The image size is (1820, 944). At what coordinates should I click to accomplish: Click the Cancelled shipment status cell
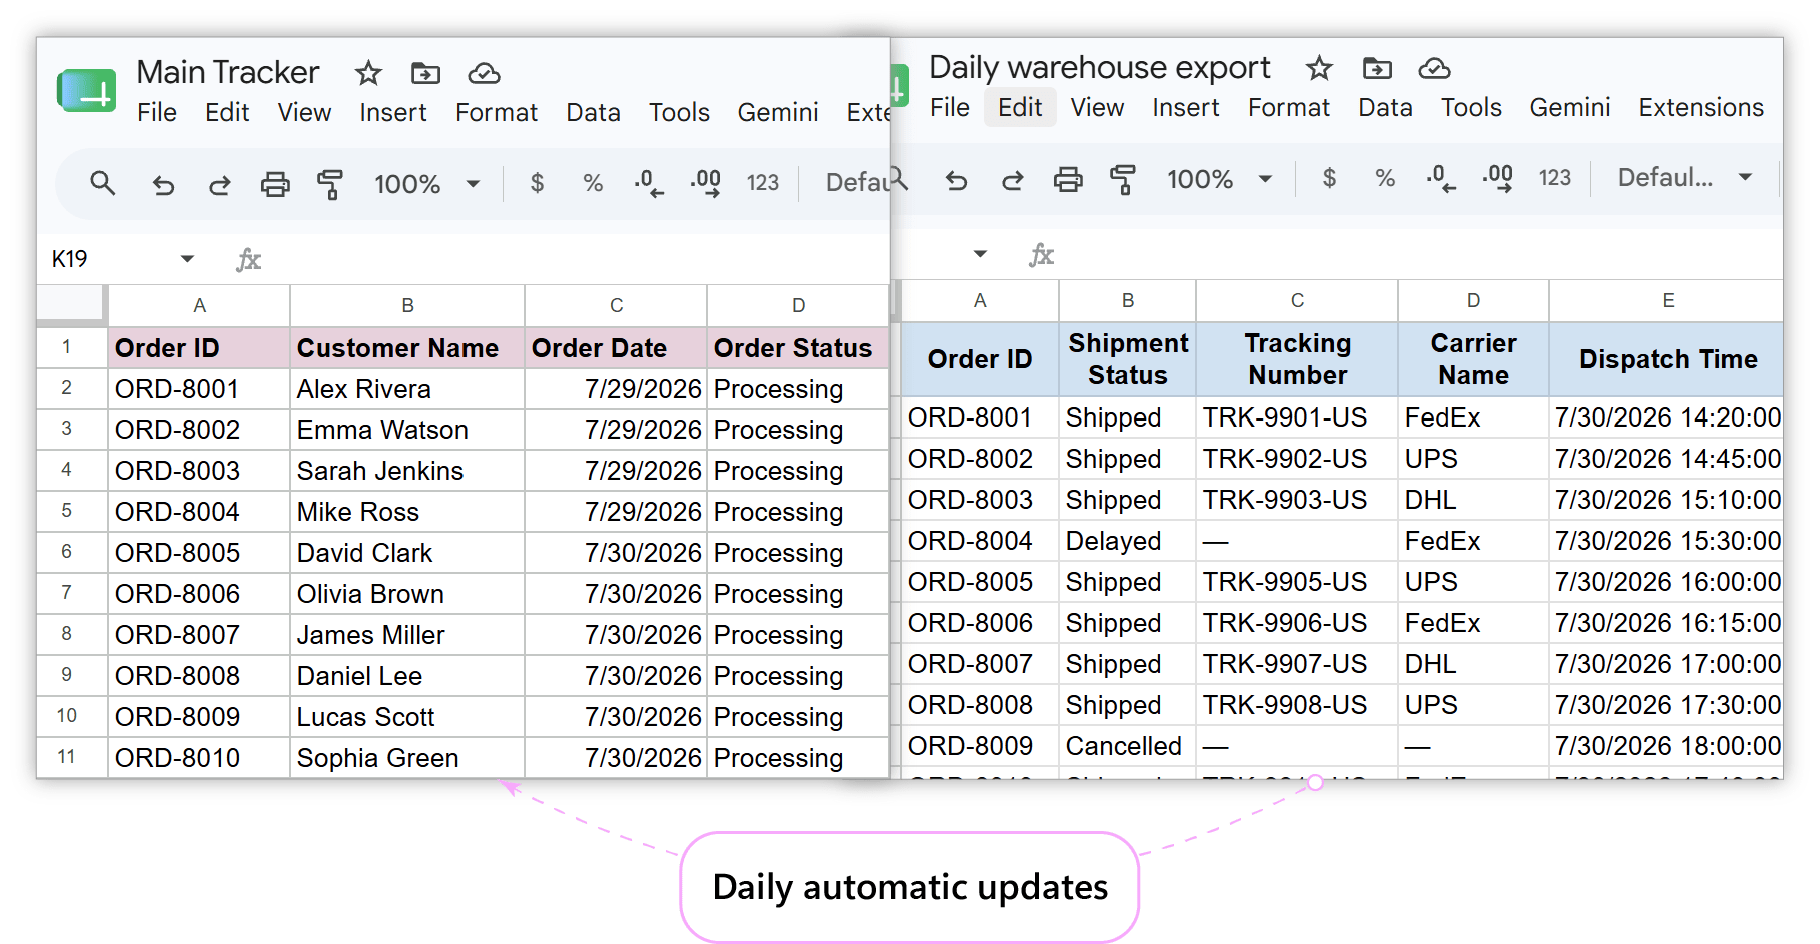click(x=1127, y=746)
